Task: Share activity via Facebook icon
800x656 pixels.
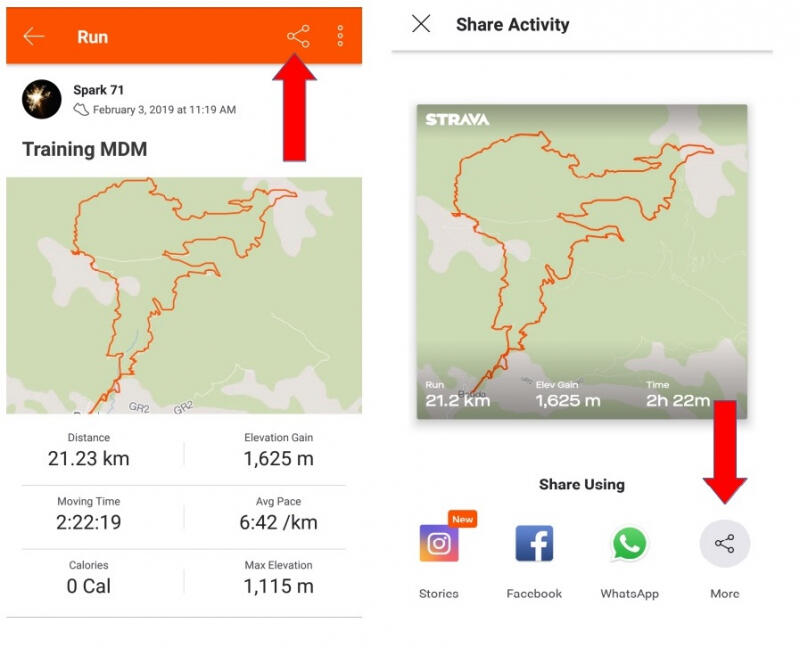Action: [x=534, y=544]
